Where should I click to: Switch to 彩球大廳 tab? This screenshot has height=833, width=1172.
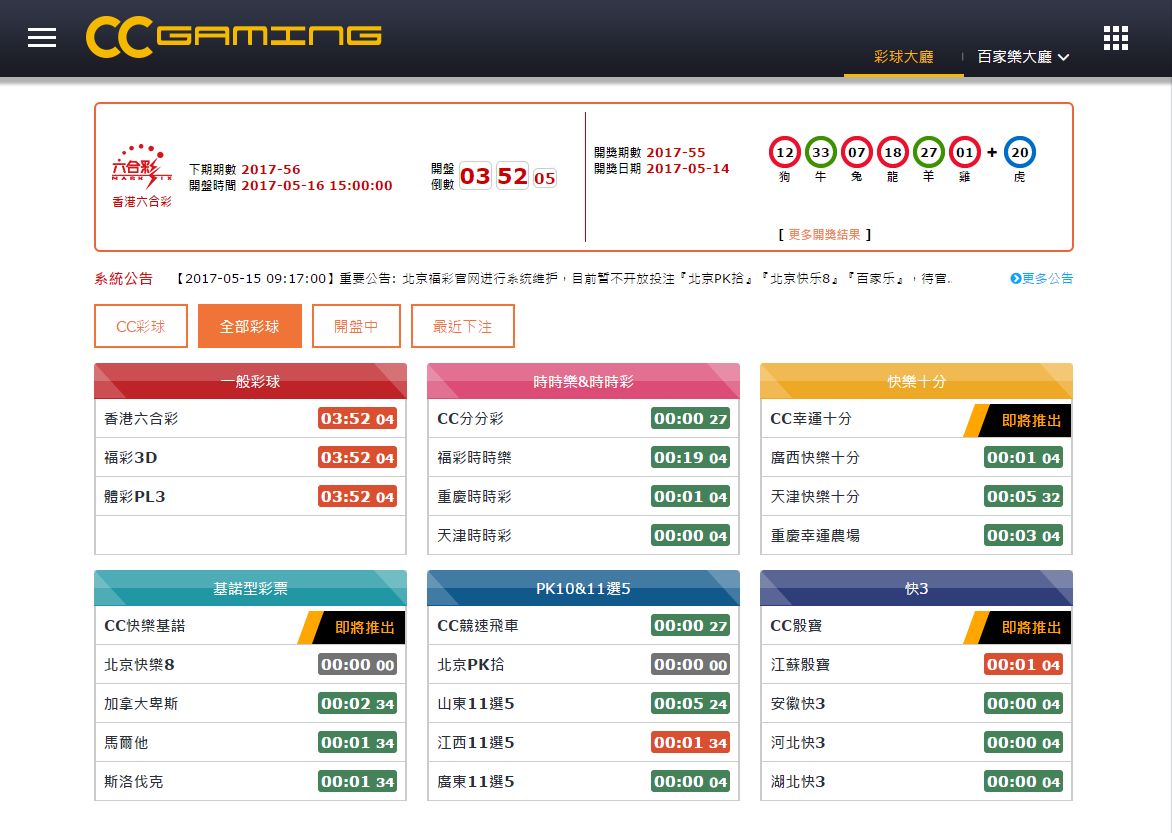click(x=903, y=57)
